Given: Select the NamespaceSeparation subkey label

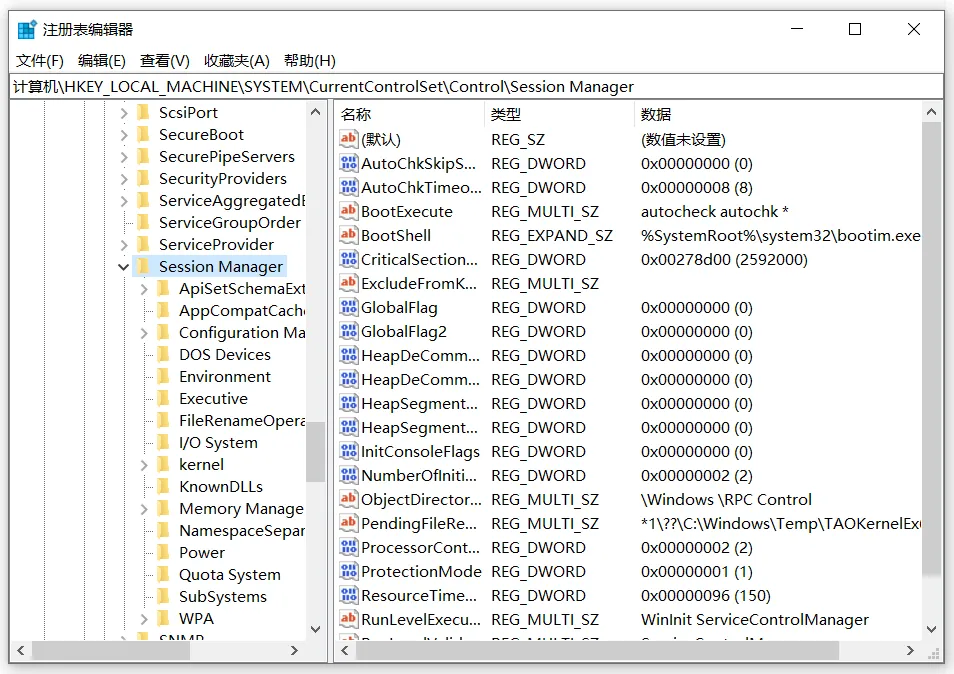Looking at the screenshot, I should 242,531.
